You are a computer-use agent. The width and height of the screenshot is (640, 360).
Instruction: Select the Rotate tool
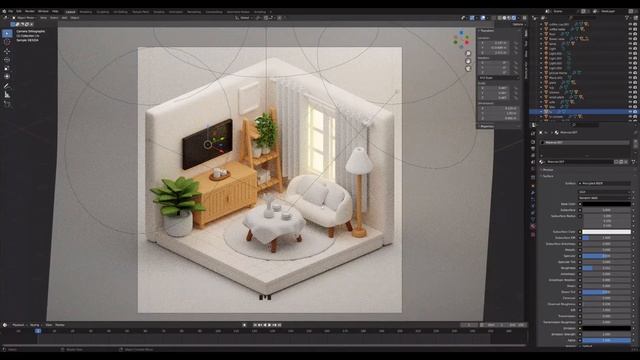click(x=7, y=60)
